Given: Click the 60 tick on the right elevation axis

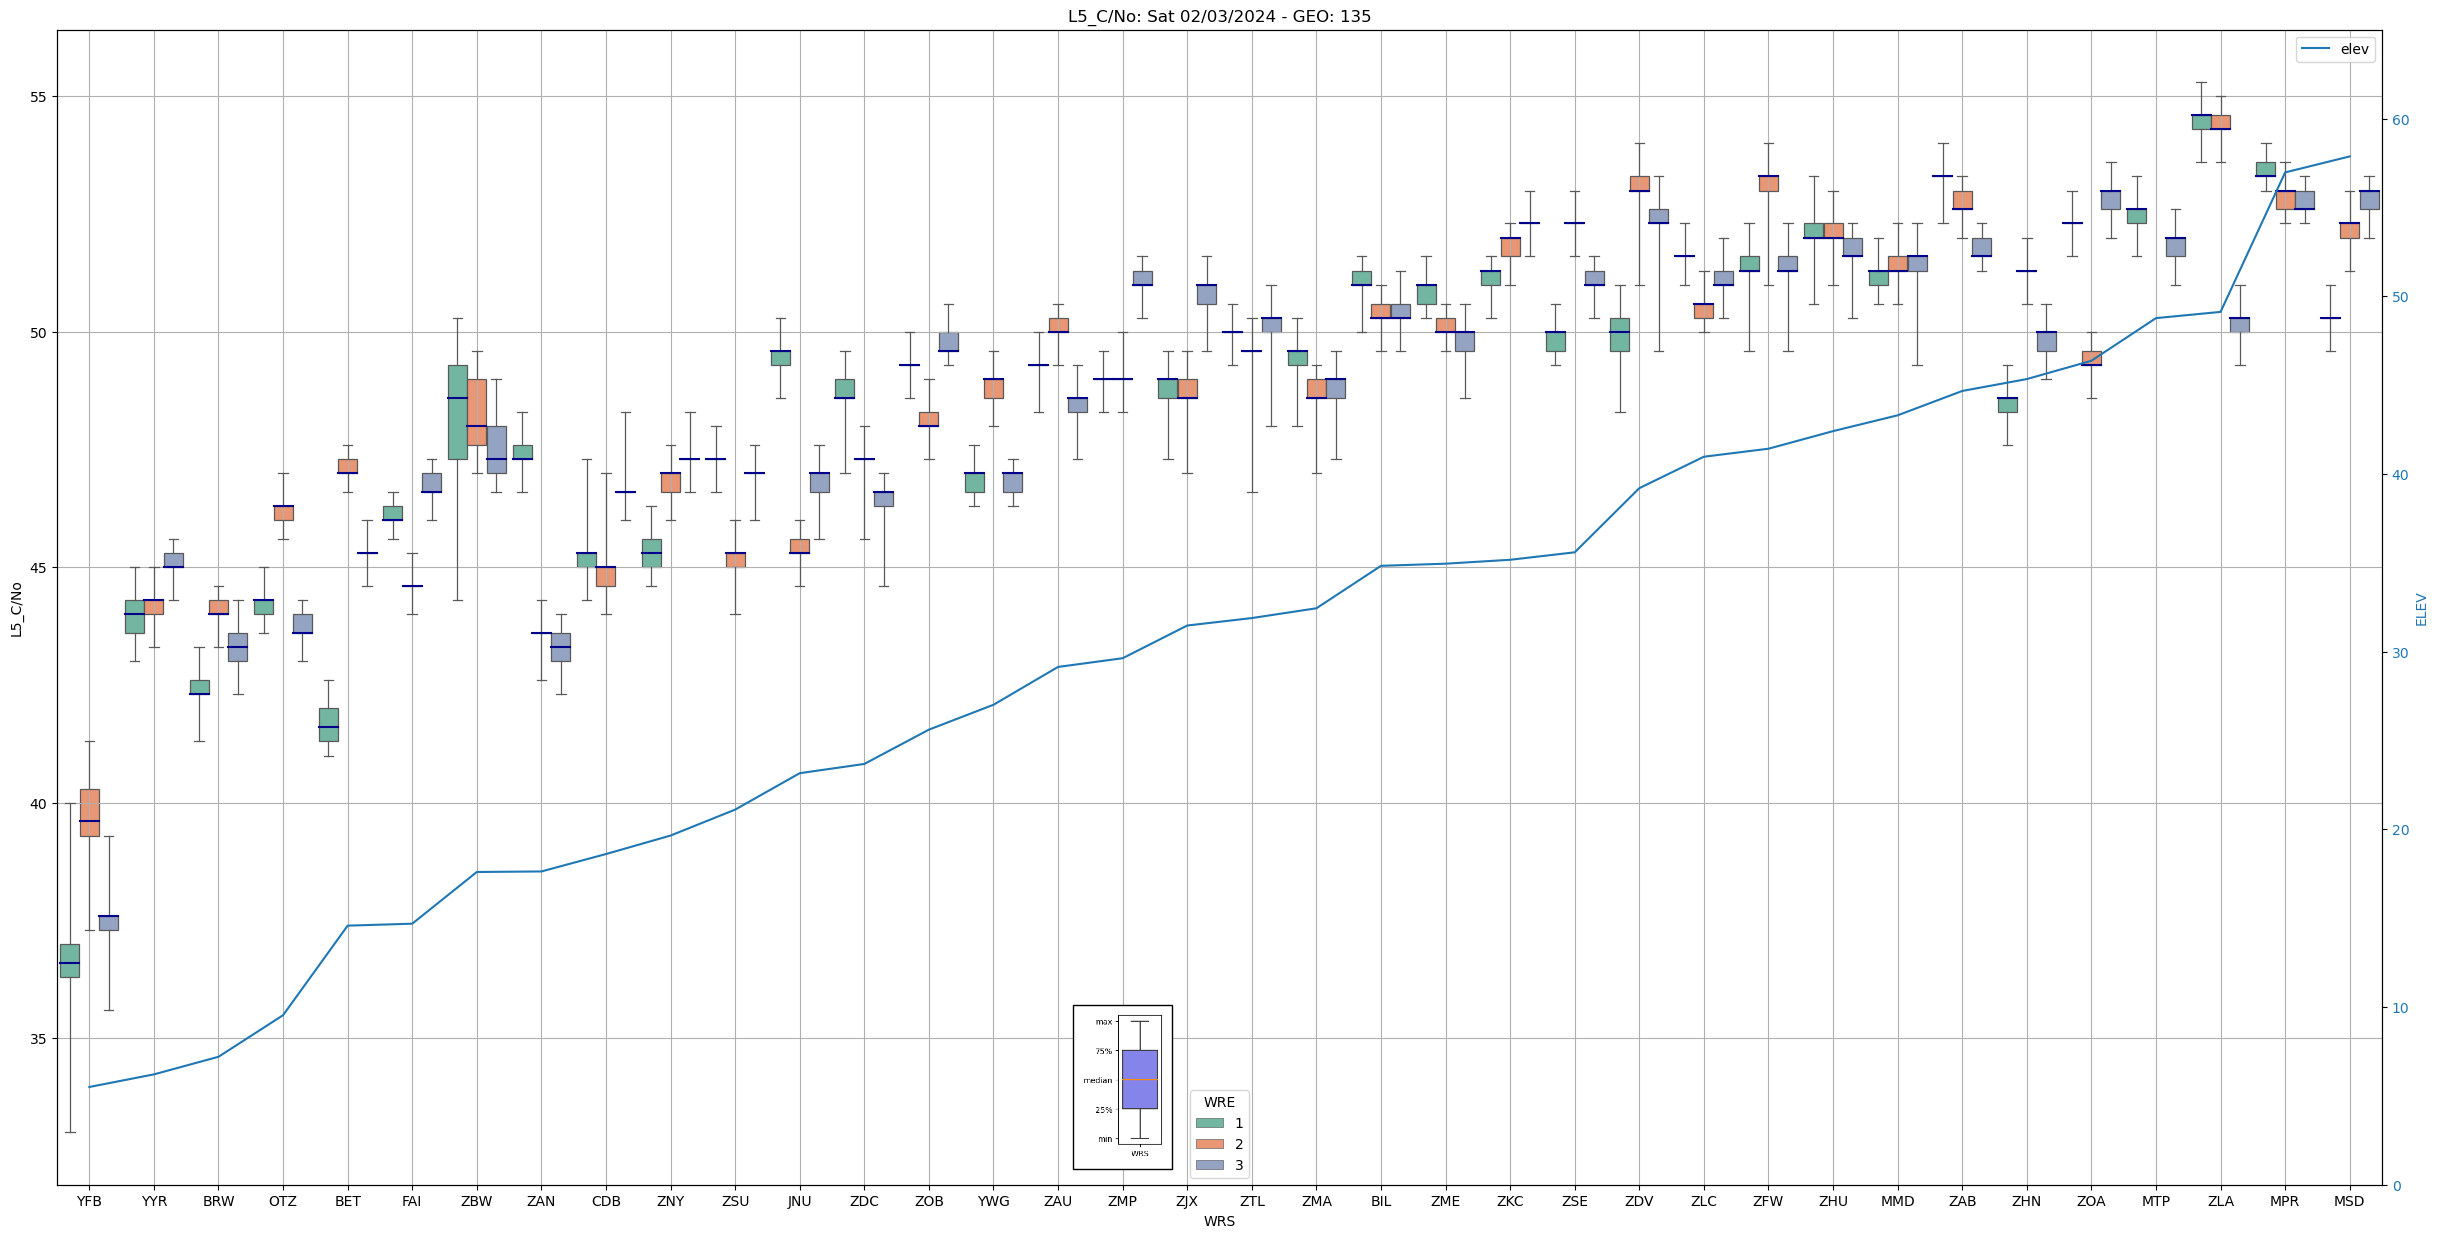Looking at the screenshot, I should click(2400, 120).
